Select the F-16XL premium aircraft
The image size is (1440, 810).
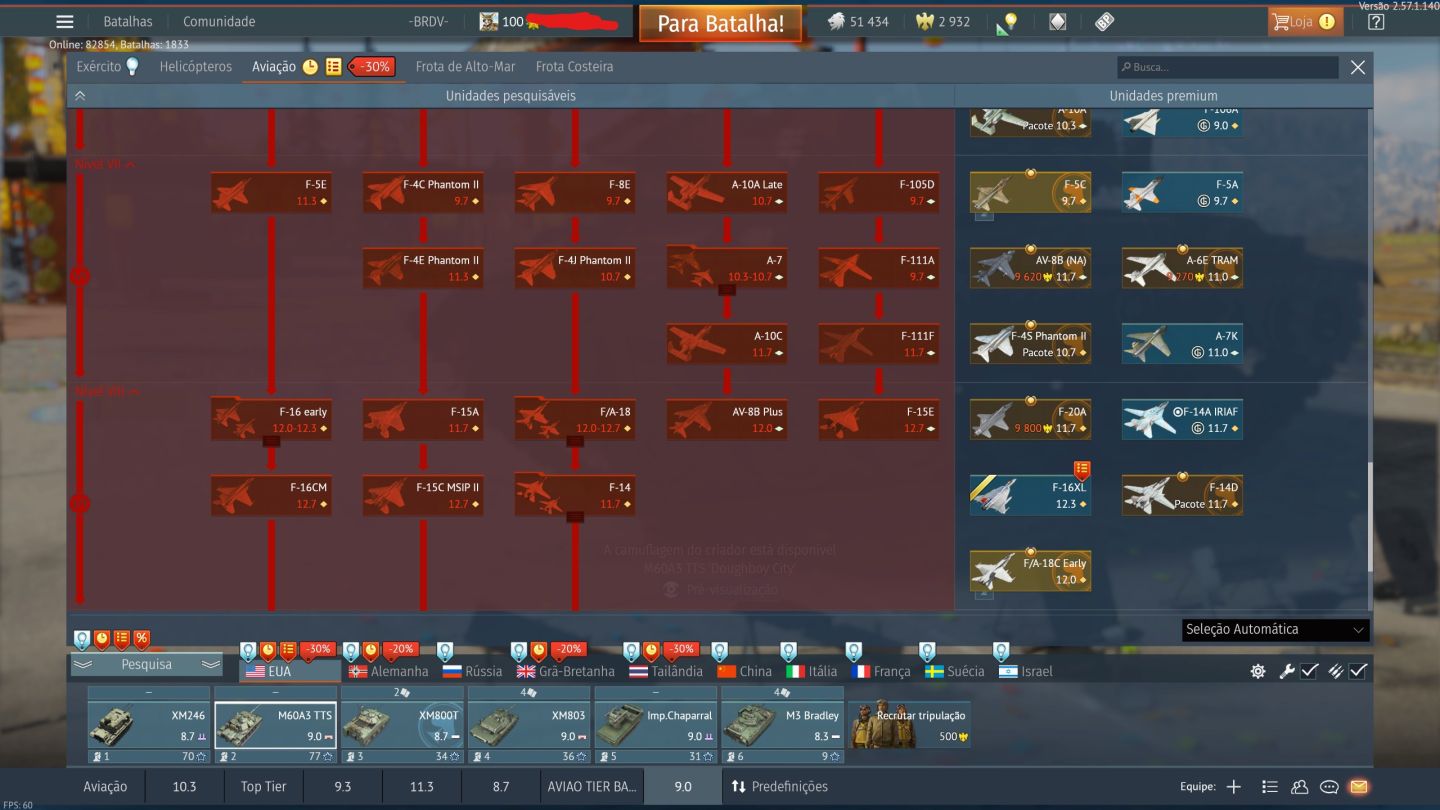[1030, 496]
